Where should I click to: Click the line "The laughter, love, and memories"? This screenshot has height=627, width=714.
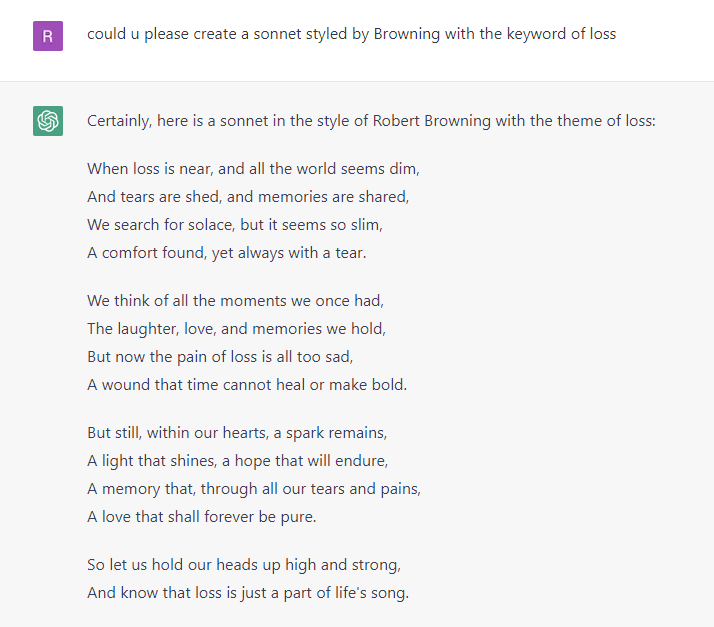click(236, 328)
